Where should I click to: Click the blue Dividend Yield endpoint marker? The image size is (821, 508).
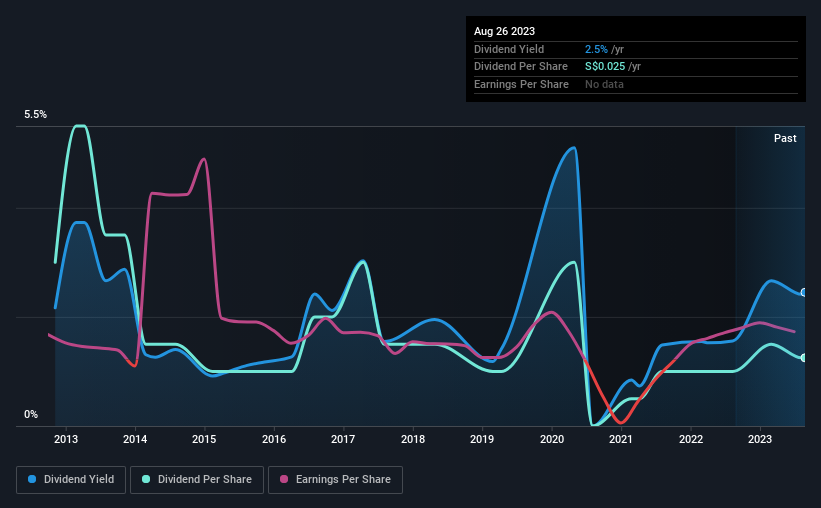pyautogui.click(x=804, y=292)
